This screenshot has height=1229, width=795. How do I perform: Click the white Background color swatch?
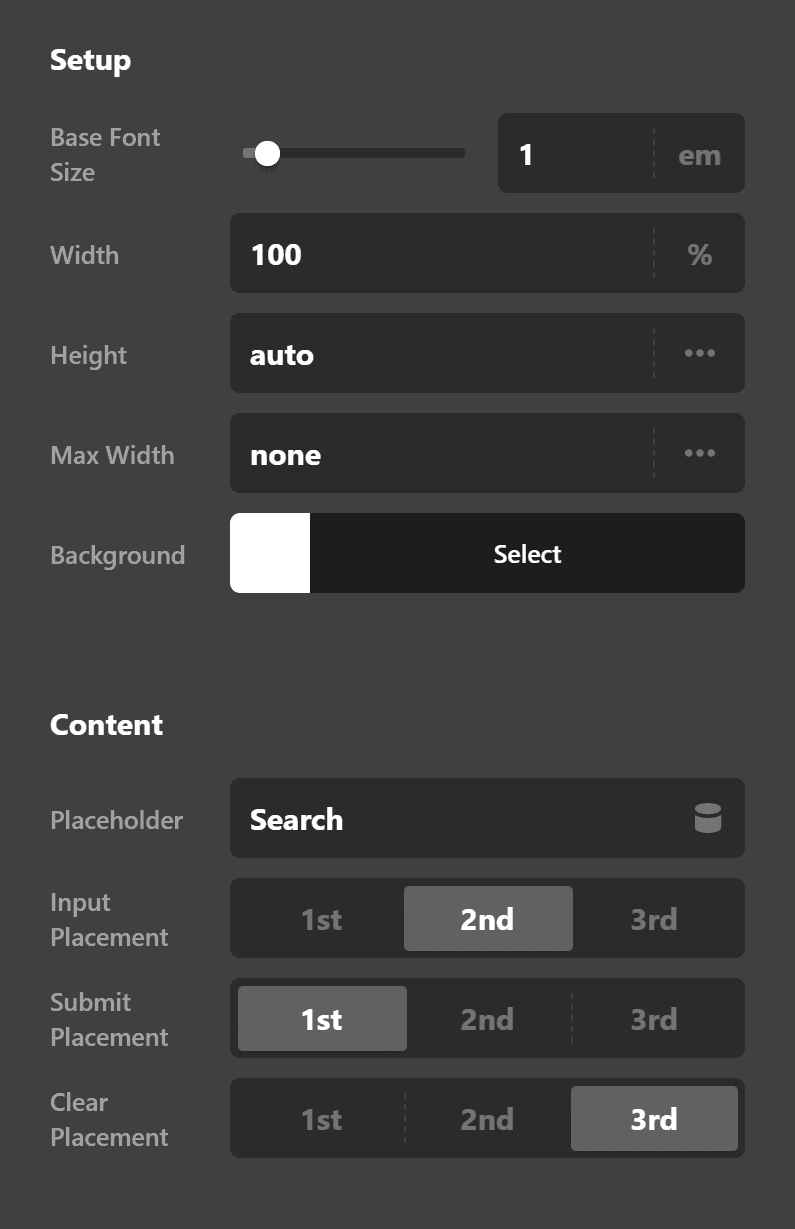(x=269, y=553)
